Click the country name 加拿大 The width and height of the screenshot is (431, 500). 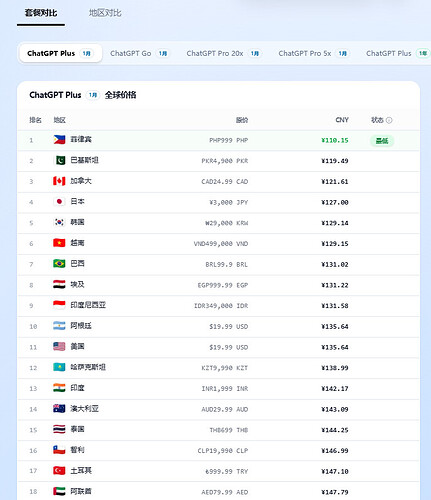(x=81, y=181)
